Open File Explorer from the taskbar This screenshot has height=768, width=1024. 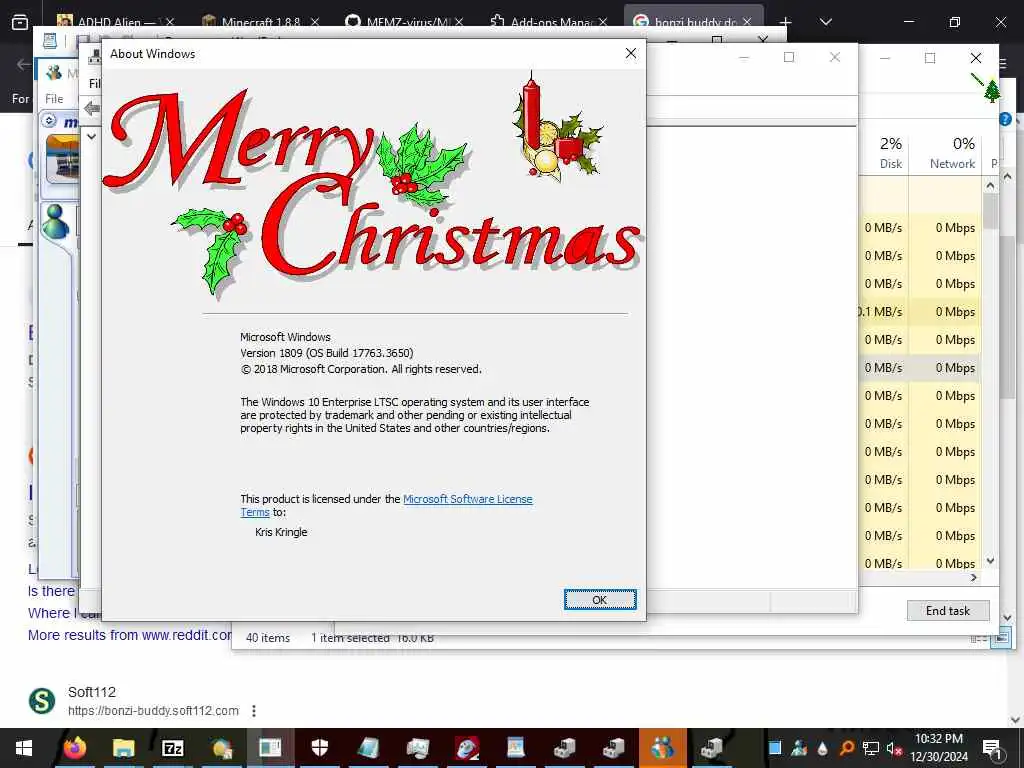pos(123,748)
